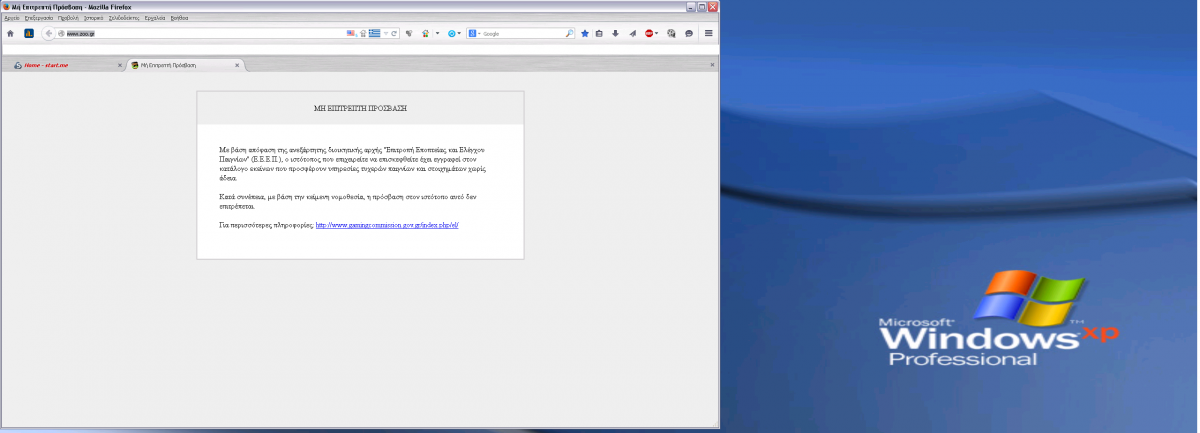The width and height of the screenshot is (1200, 433).
Task: Click the red Adblock stop-sign icon
Action: (649, 33)
